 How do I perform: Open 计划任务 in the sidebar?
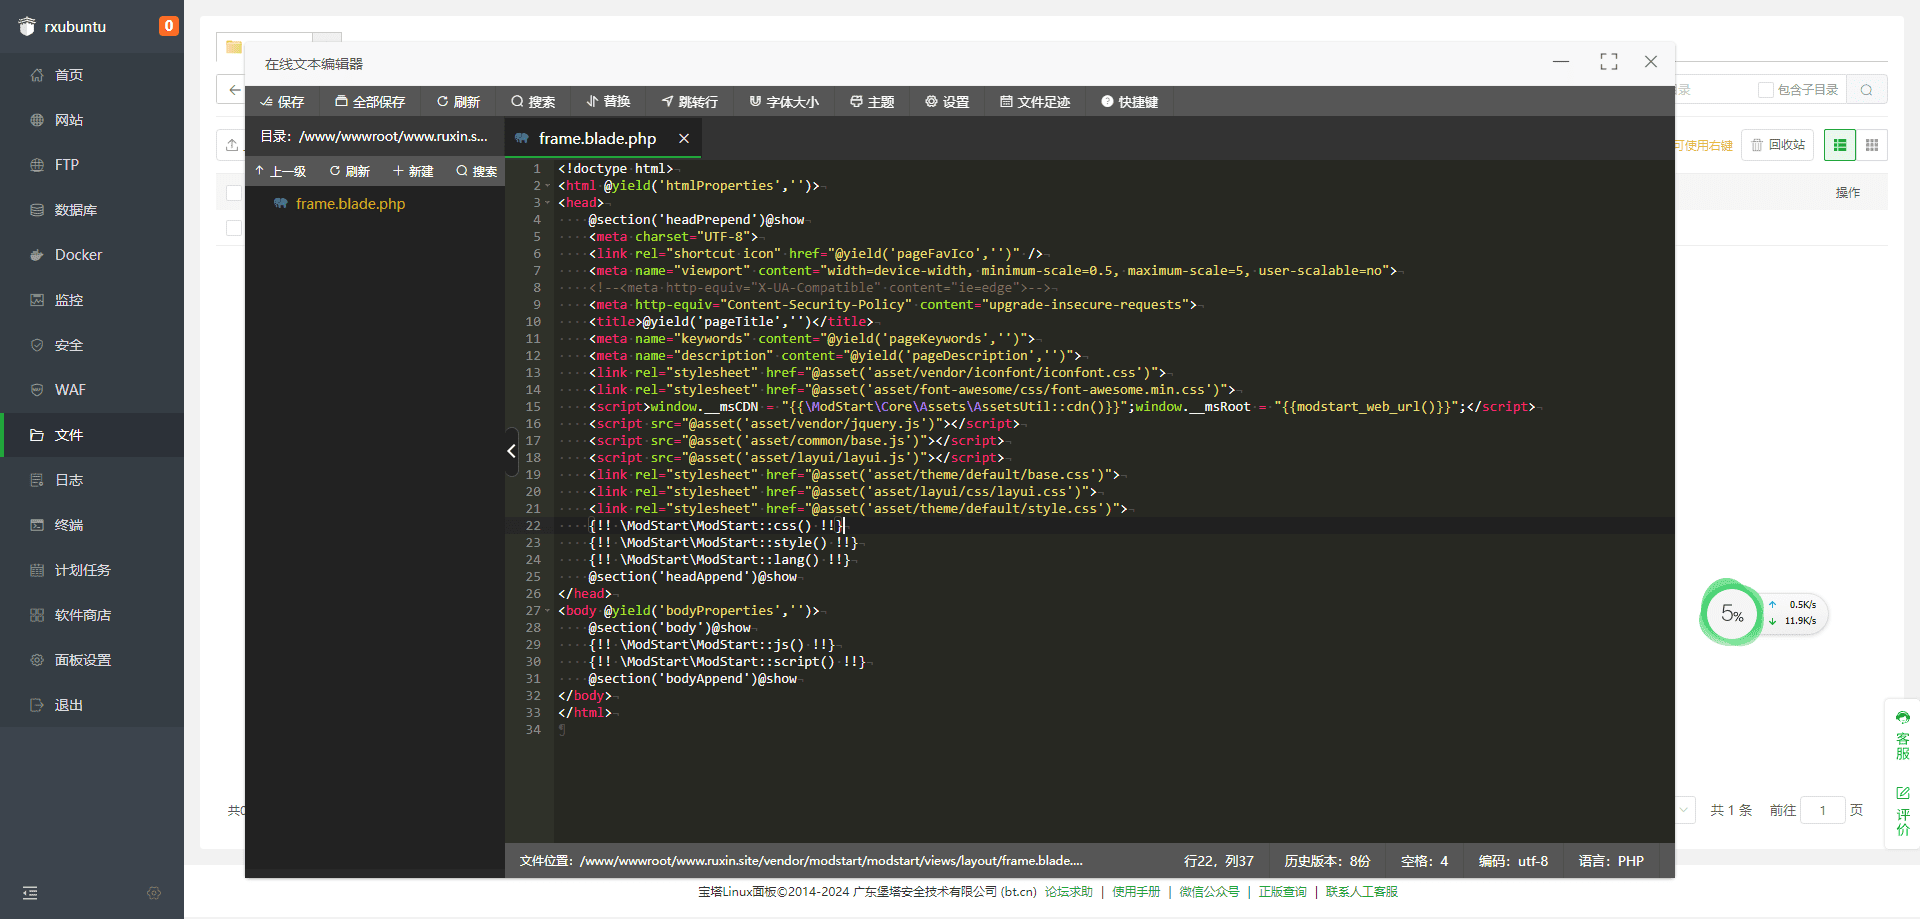point(83,570)
